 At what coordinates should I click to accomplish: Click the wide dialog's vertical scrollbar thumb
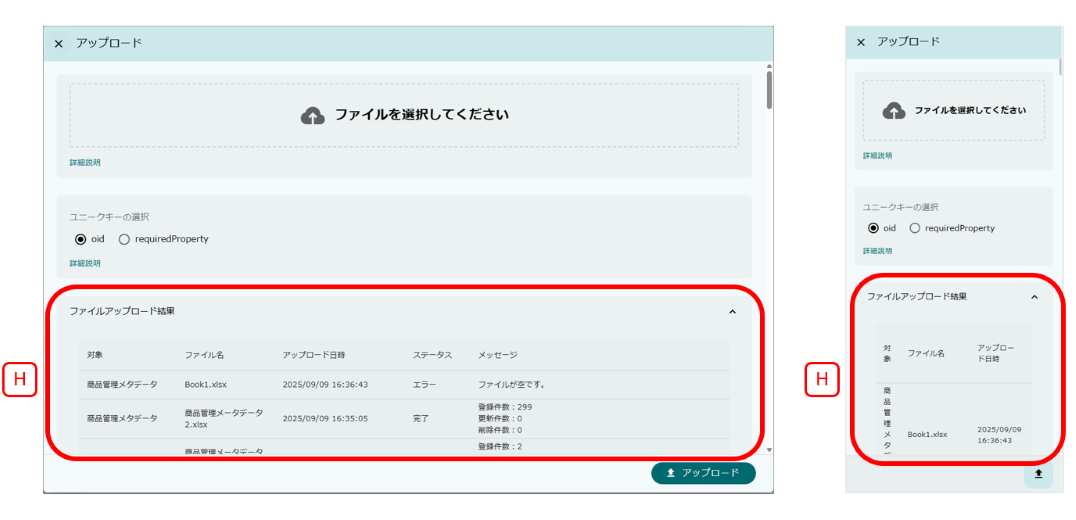pyautogui.click(x=768, y=90)
